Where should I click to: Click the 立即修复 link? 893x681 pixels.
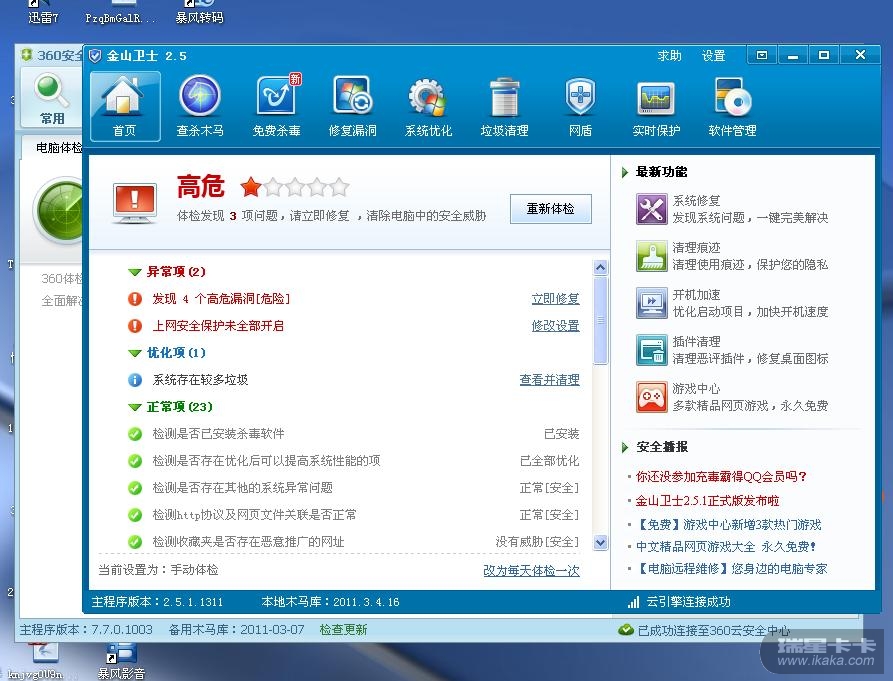pyautogui.click(x=555, y=299)
